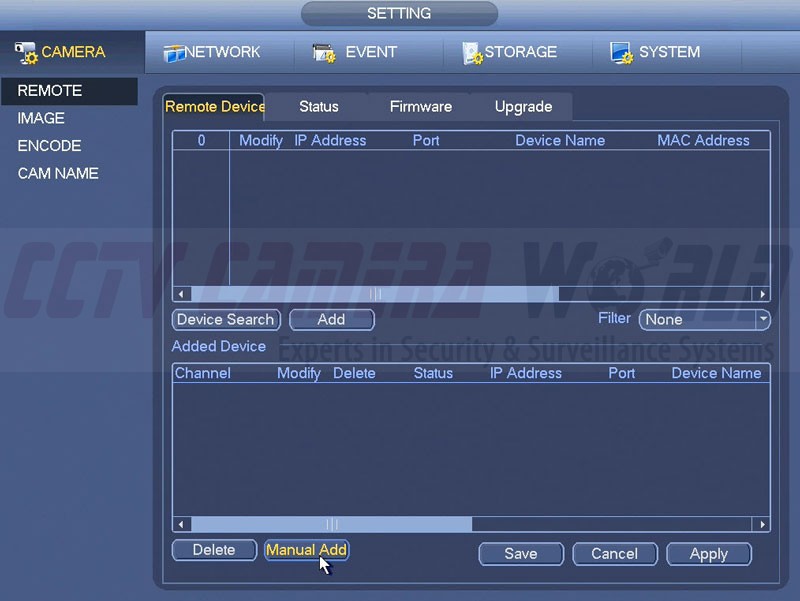
Task: Open the Firmware tab
Action: (x=420, y=106)
